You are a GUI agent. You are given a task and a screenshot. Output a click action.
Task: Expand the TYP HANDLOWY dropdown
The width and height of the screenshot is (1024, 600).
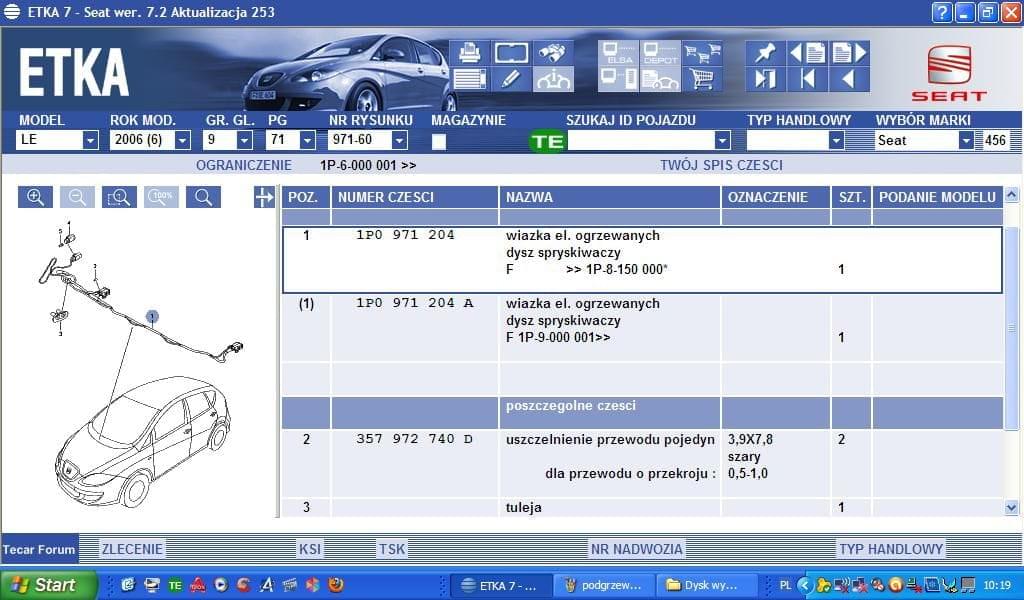click(x=836, y=140)
